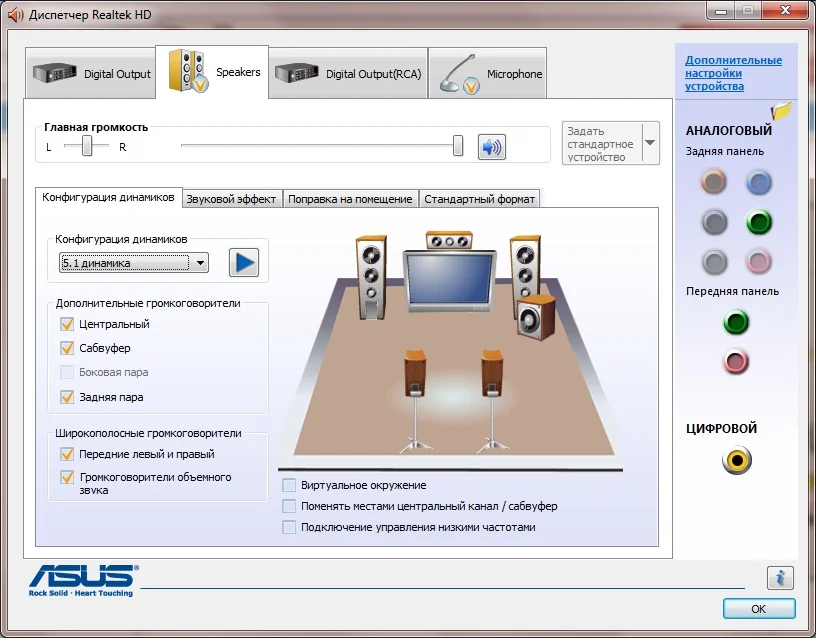Image resolution: width=816 pixels, height=638 pixels.
Task: Switch to Digital Output(RCA) tab
Action: (x=348, y=73)
